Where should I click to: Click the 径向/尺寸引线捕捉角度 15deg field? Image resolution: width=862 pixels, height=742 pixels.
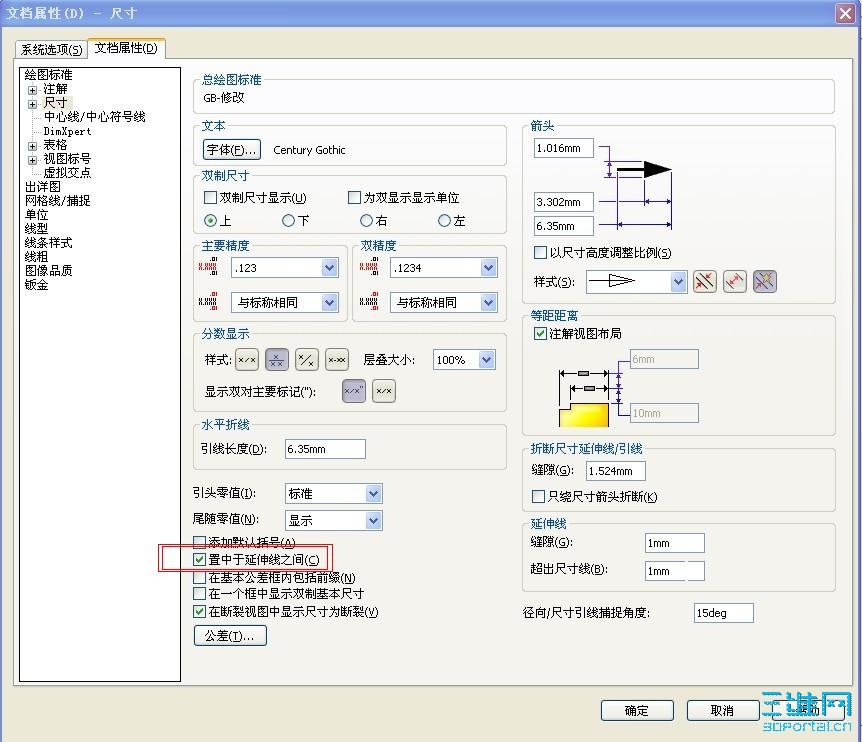point(723,613)
